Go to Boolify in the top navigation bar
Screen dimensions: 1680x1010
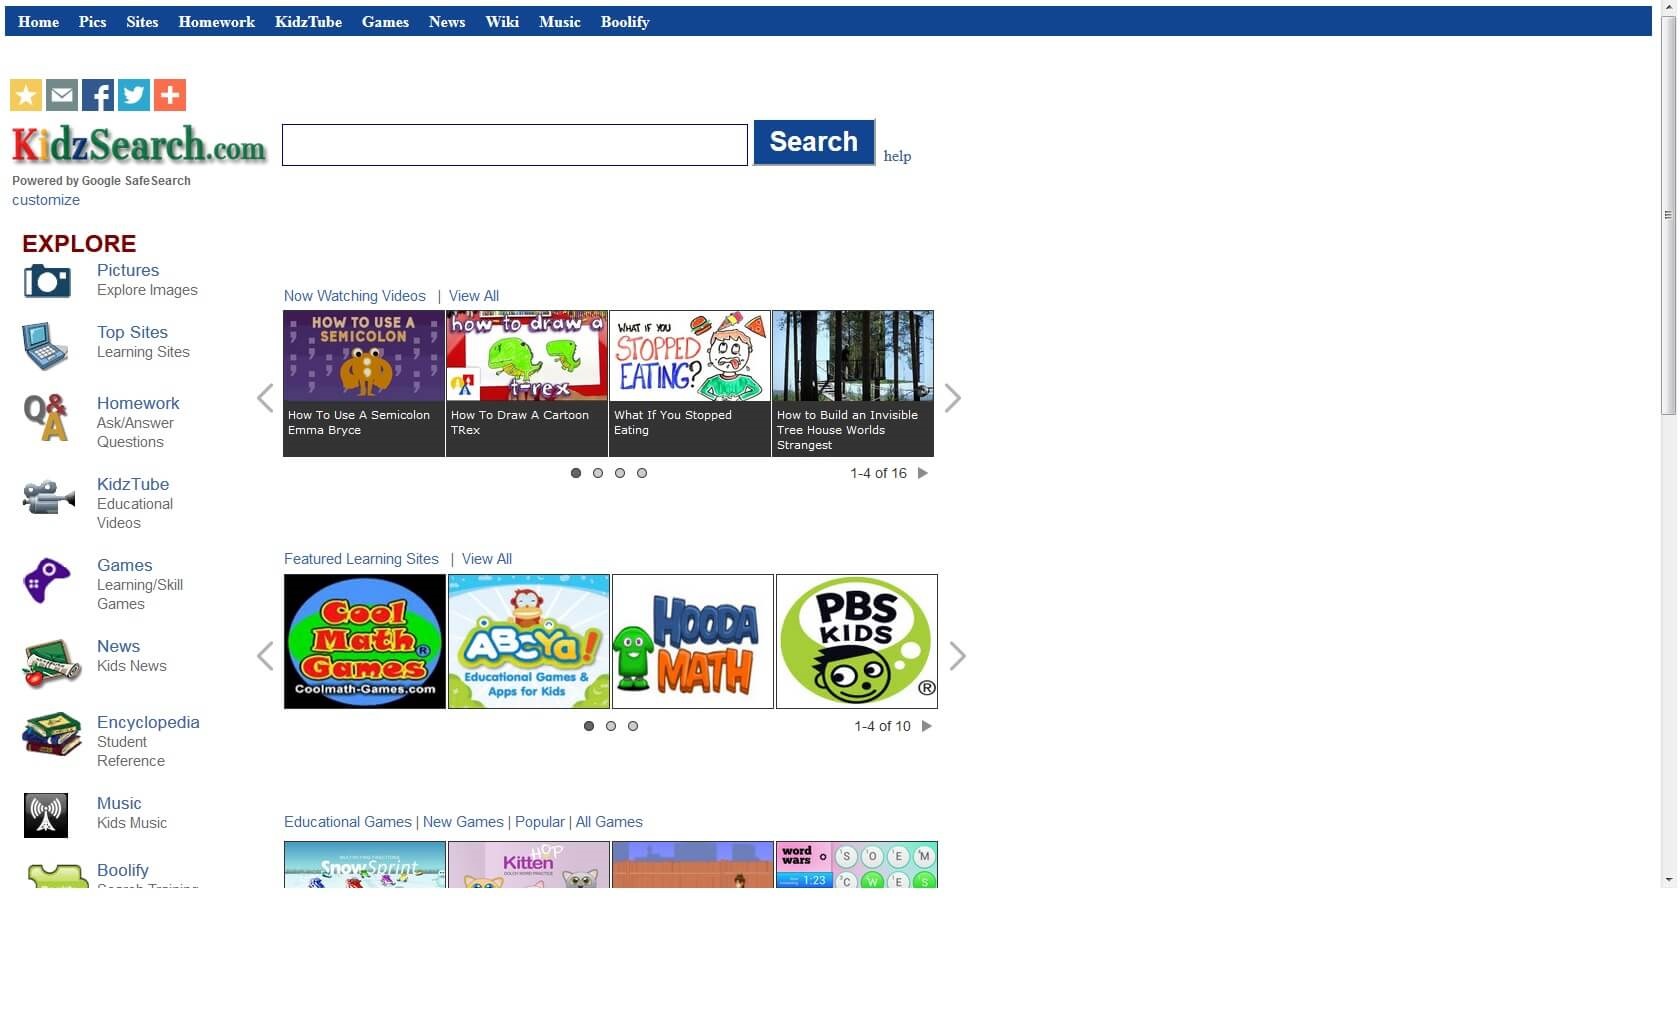pos(625,22)
